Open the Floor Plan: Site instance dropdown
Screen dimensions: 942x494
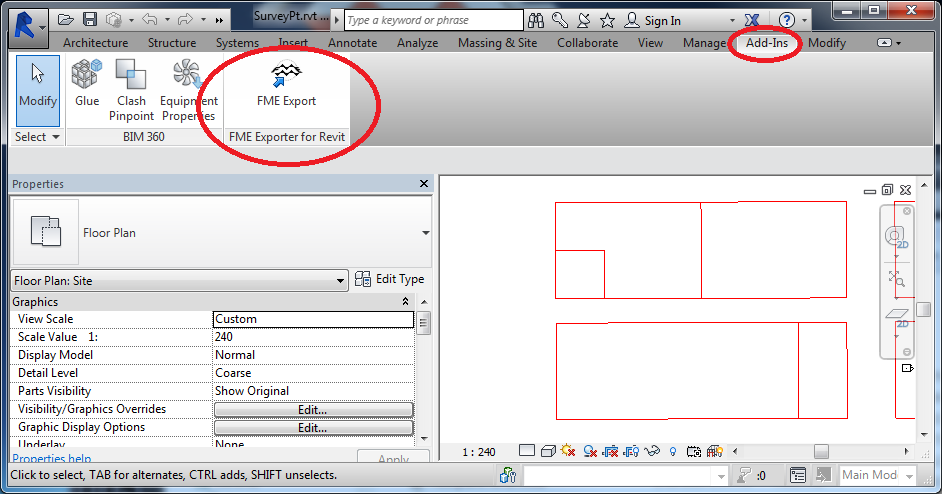tap(340, 281)
